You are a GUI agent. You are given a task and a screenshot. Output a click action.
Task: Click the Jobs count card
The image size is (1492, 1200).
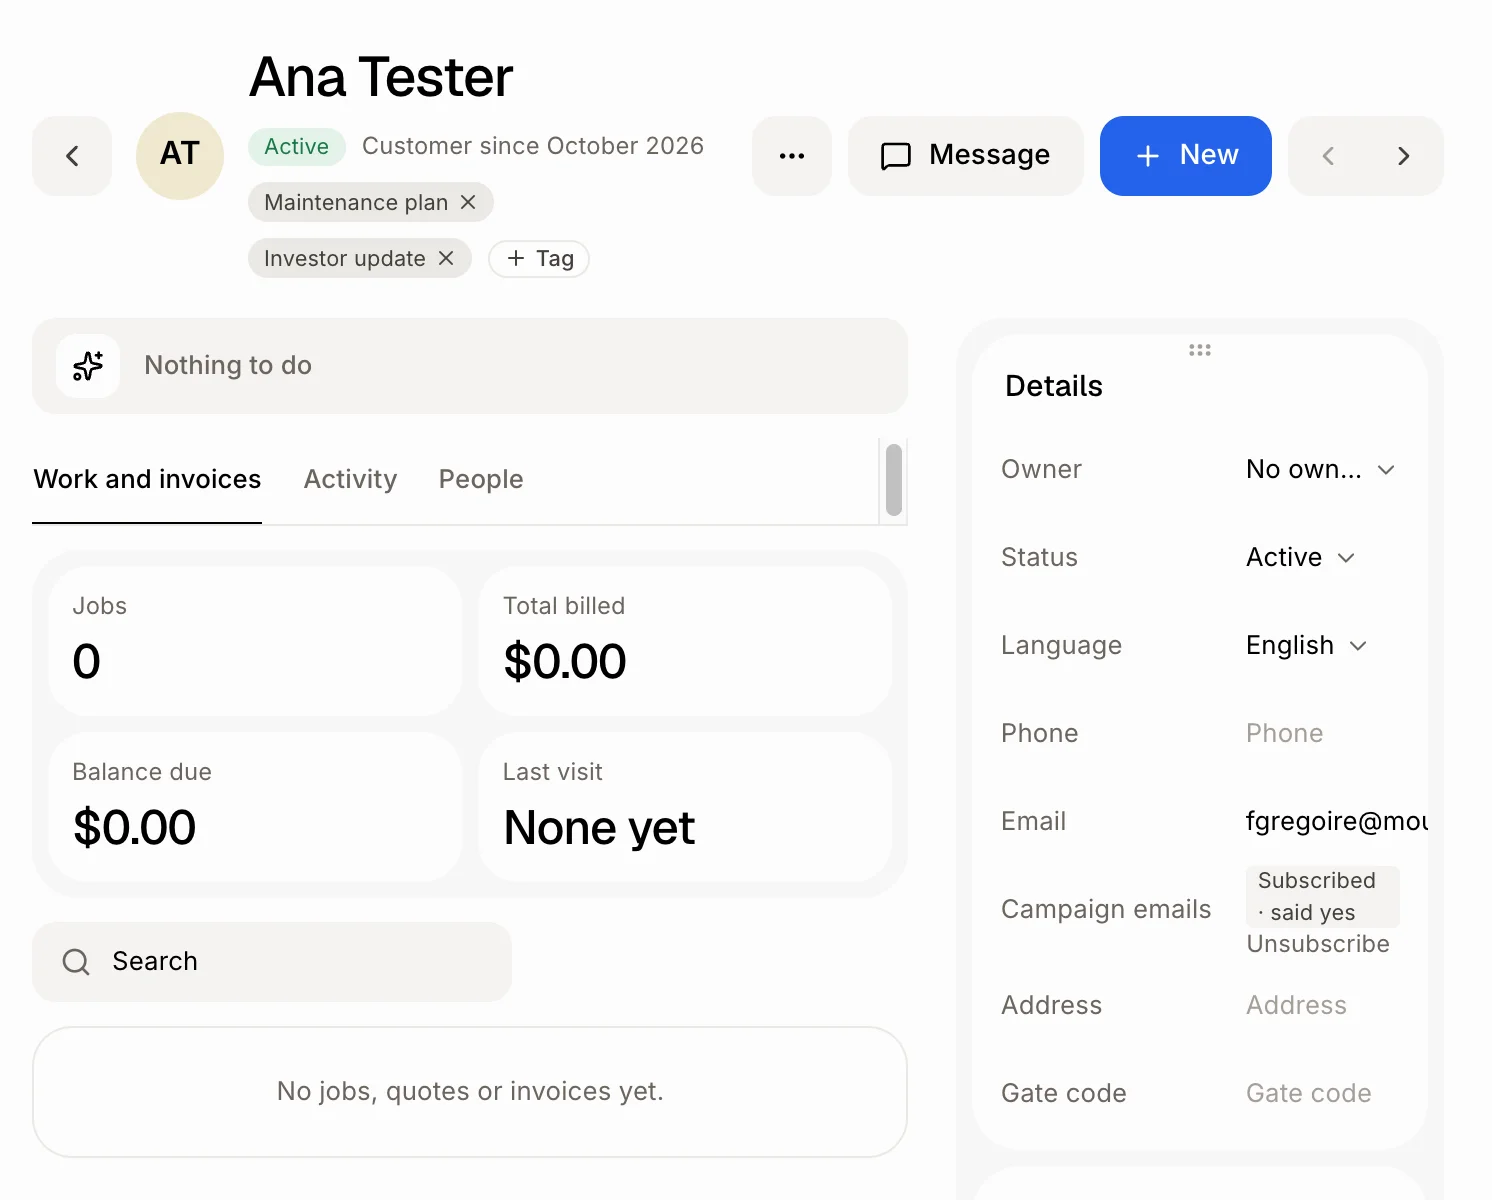click(255, 641)
